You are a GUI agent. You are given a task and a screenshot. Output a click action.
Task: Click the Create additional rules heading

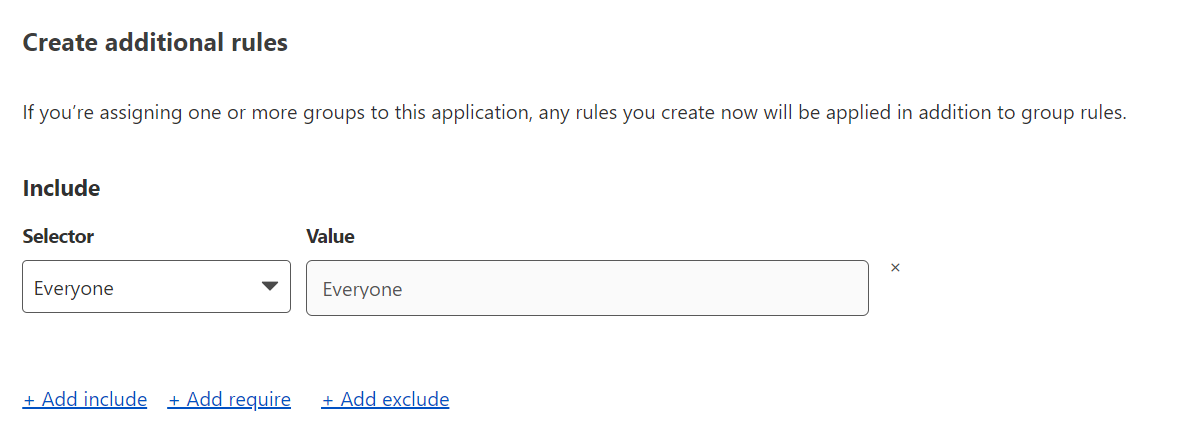pos(155,43)
